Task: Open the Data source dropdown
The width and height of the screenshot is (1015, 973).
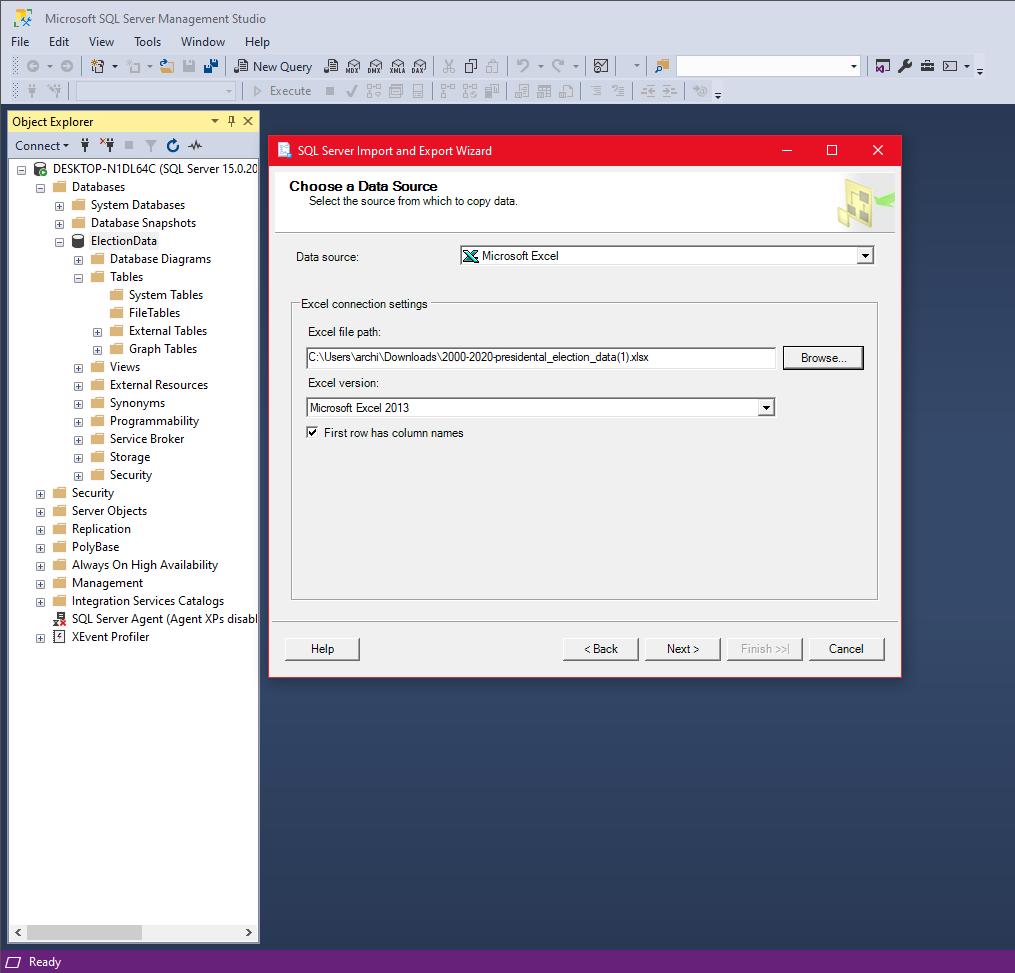Action: [865, 256]
